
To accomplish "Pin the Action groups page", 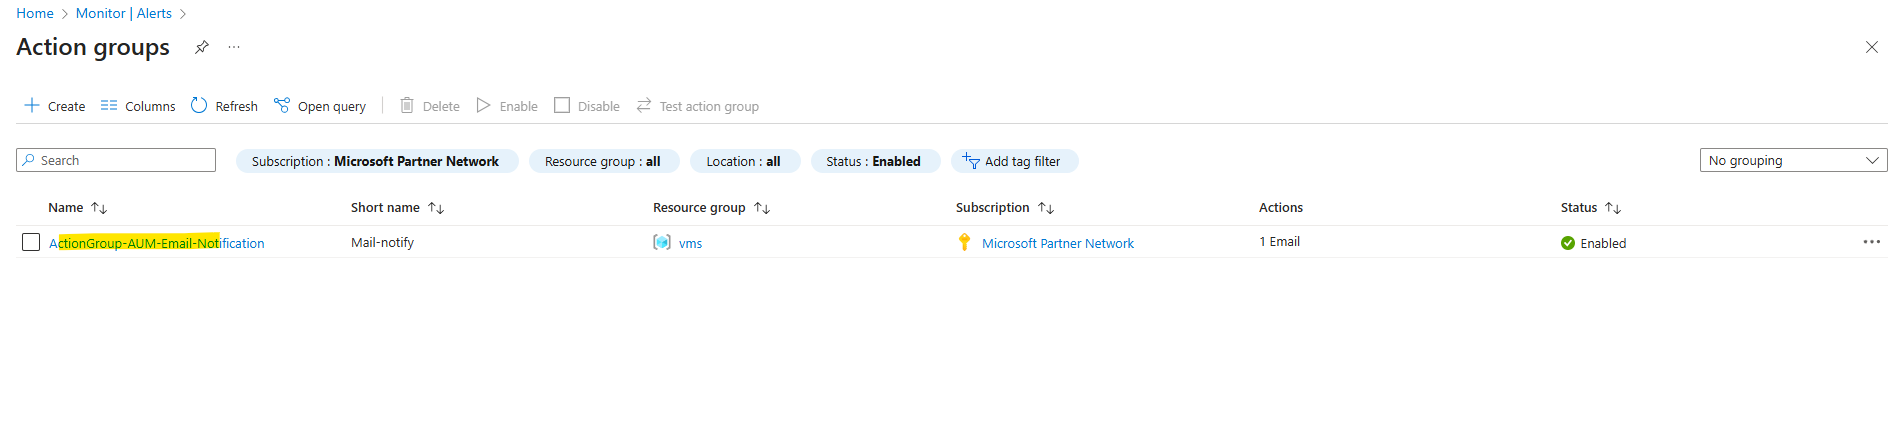I will click(202, 47).
